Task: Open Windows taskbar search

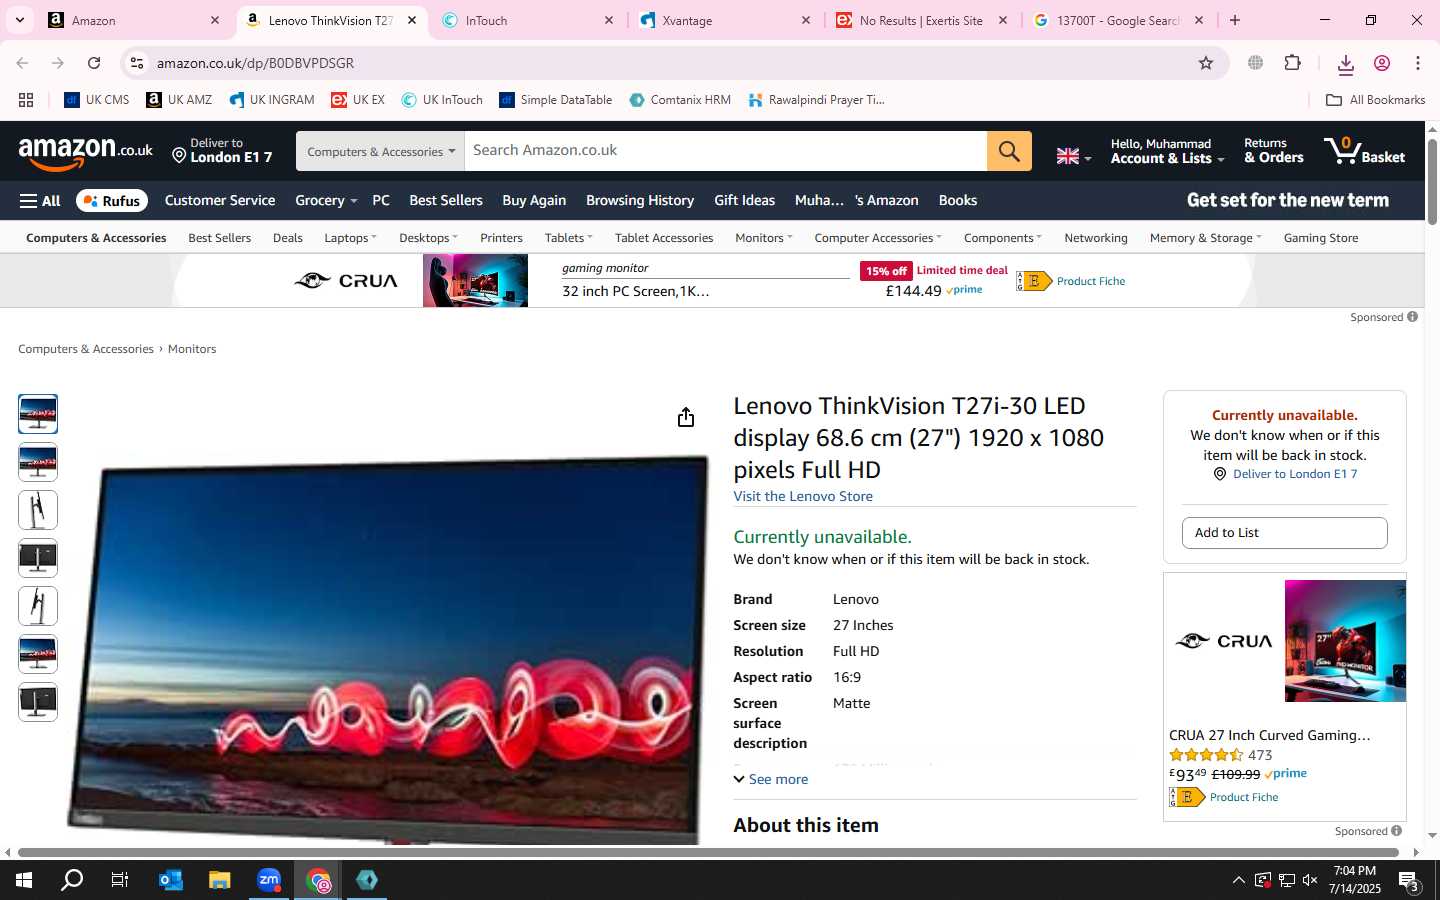Action: click(72, 880)
